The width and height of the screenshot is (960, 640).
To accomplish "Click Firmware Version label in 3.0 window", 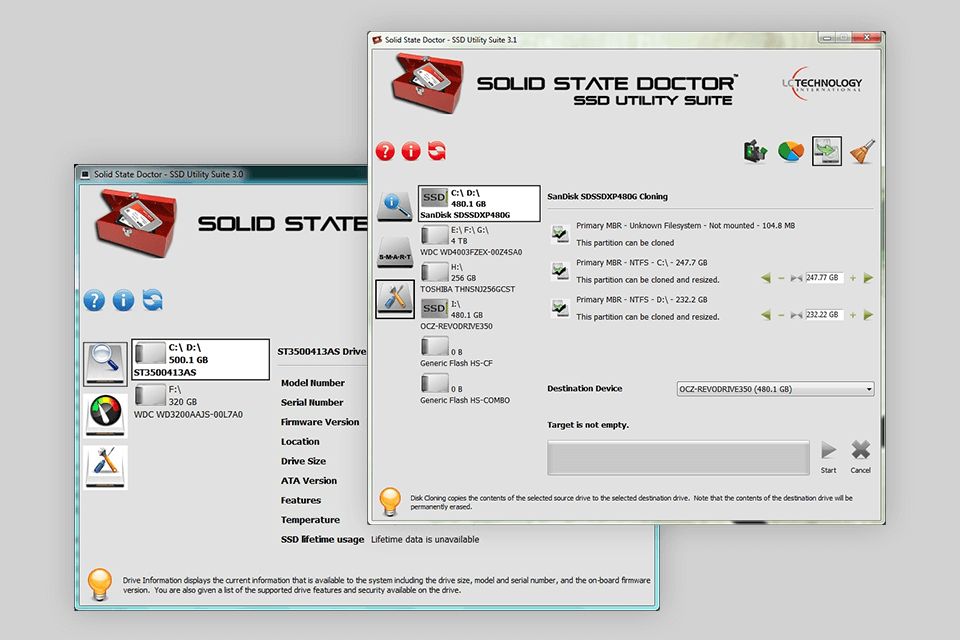I will tap(320, 422).
